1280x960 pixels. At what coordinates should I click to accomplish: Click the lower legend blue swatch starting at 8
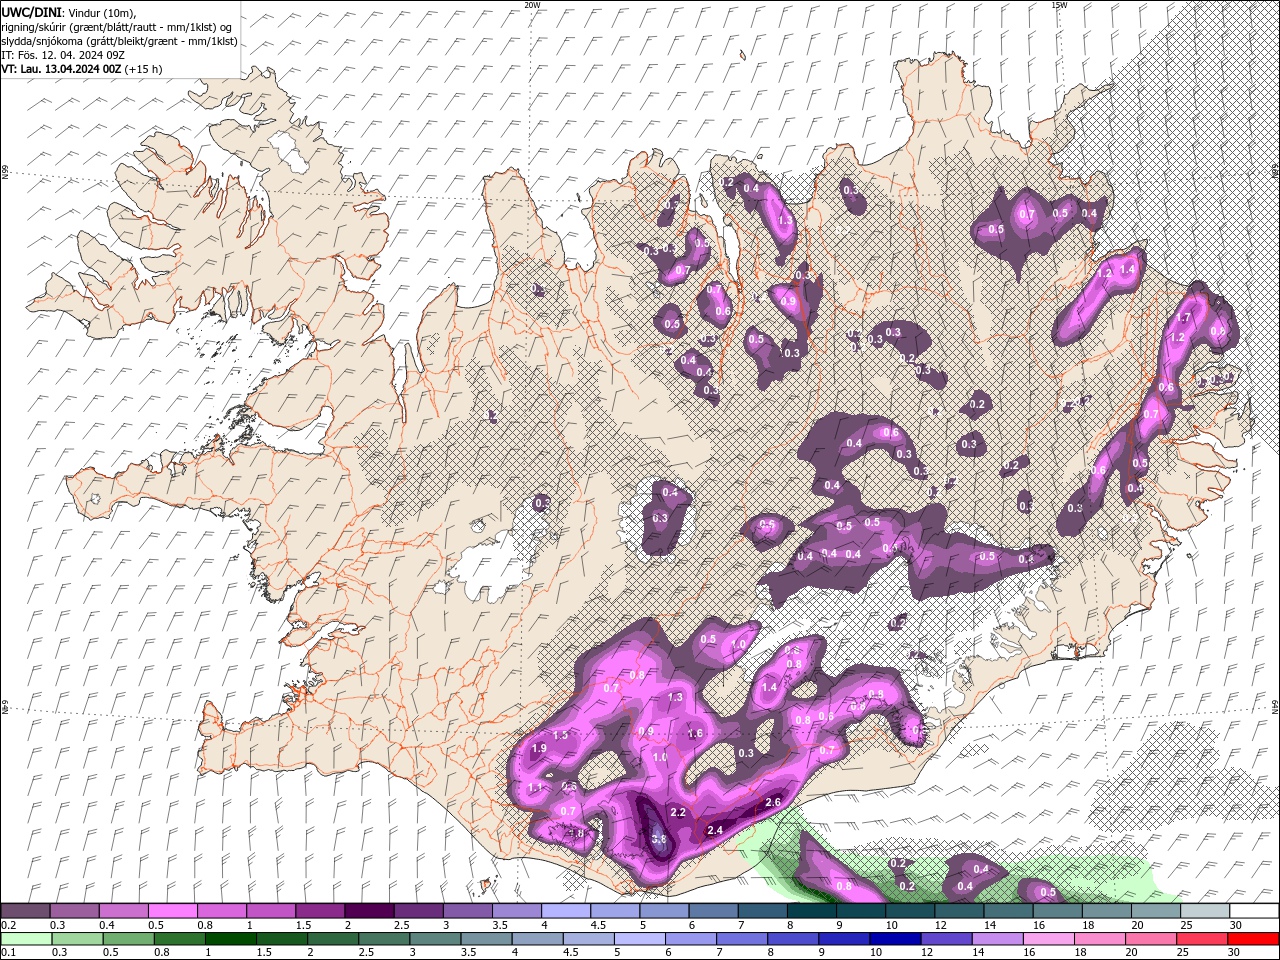792,939
